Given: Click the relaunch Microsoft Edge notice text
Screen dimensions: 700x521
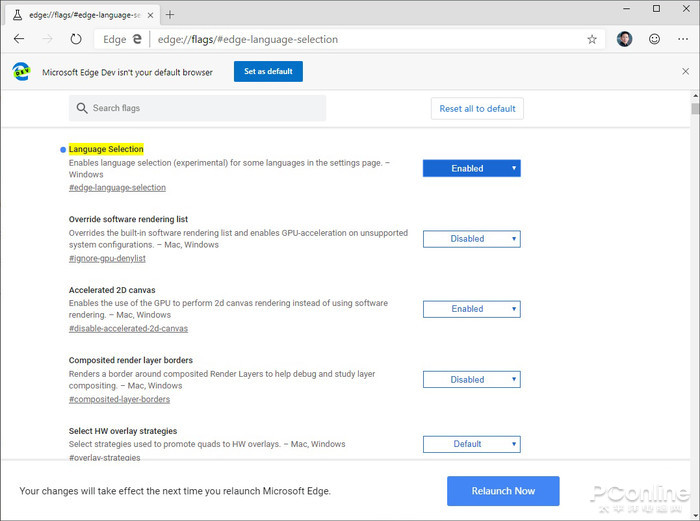Looking at the screenshot, I should coord(175,491).
